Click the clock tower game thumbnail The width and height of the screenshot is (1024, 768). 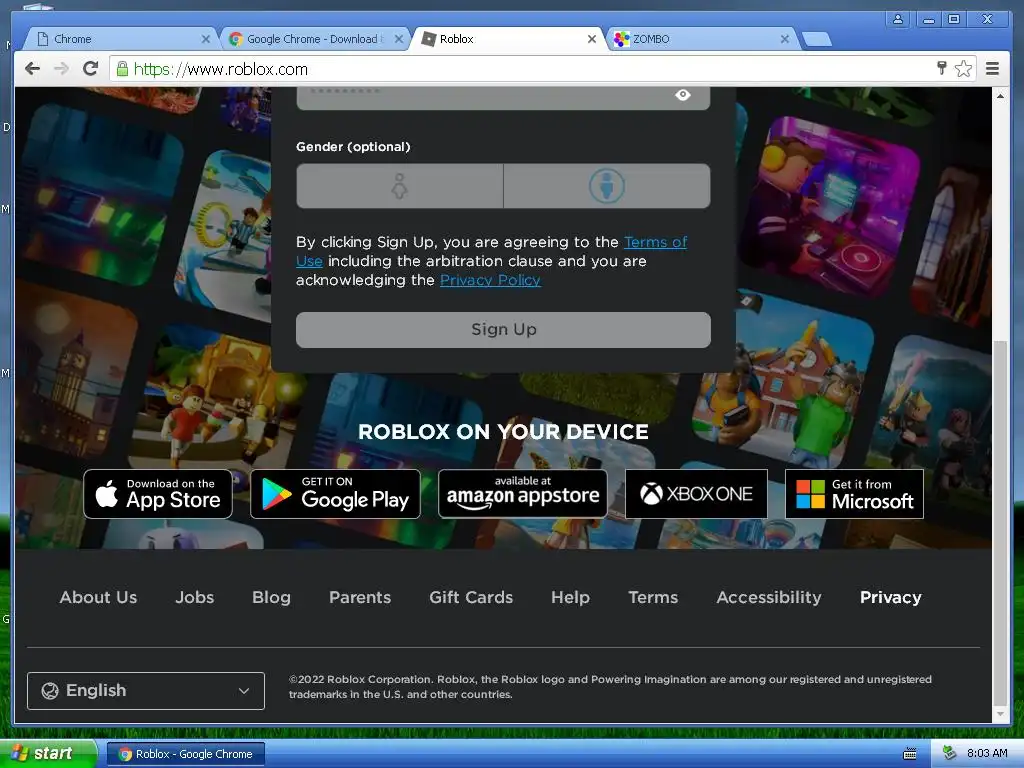pos(72,372)
